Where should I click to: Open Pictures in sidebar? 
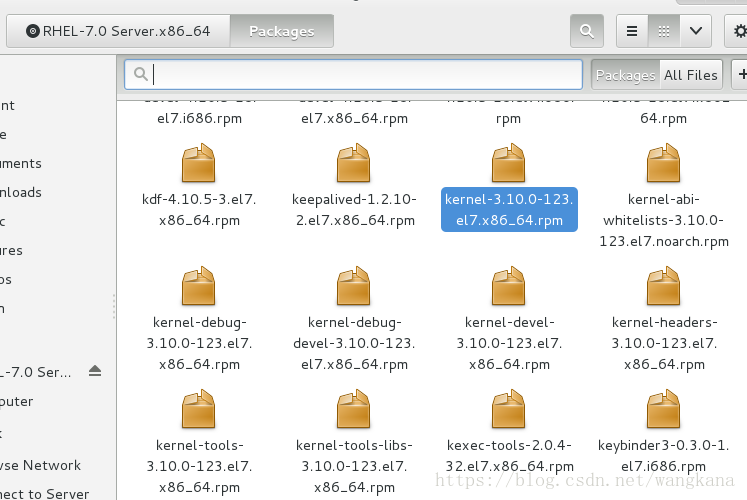click(x=11, y=250)
